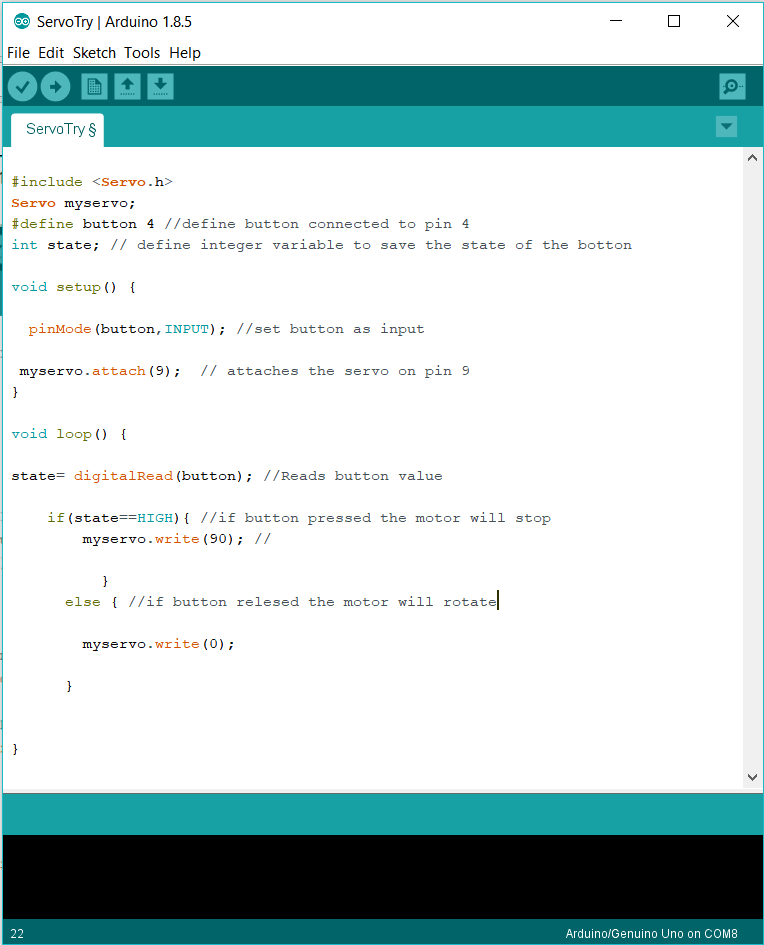The image size is (764, 945).
Task: Maximize the Arduino window
Action: 674,21
